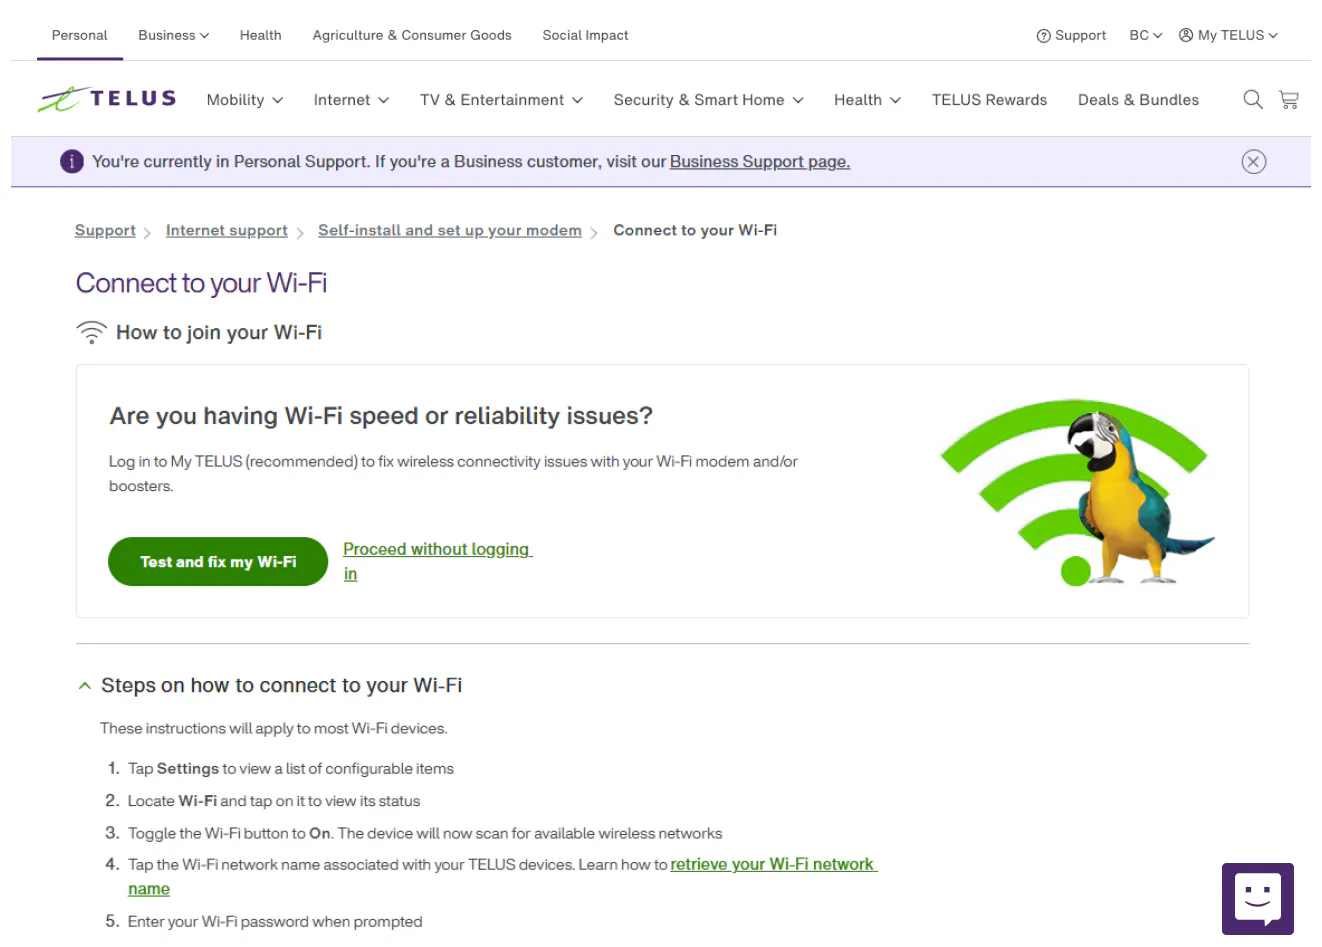Screen dimensions: 1322x947
Task: Click the current breadcrumb Connect to your Wi-Fi
Action: 695,231
